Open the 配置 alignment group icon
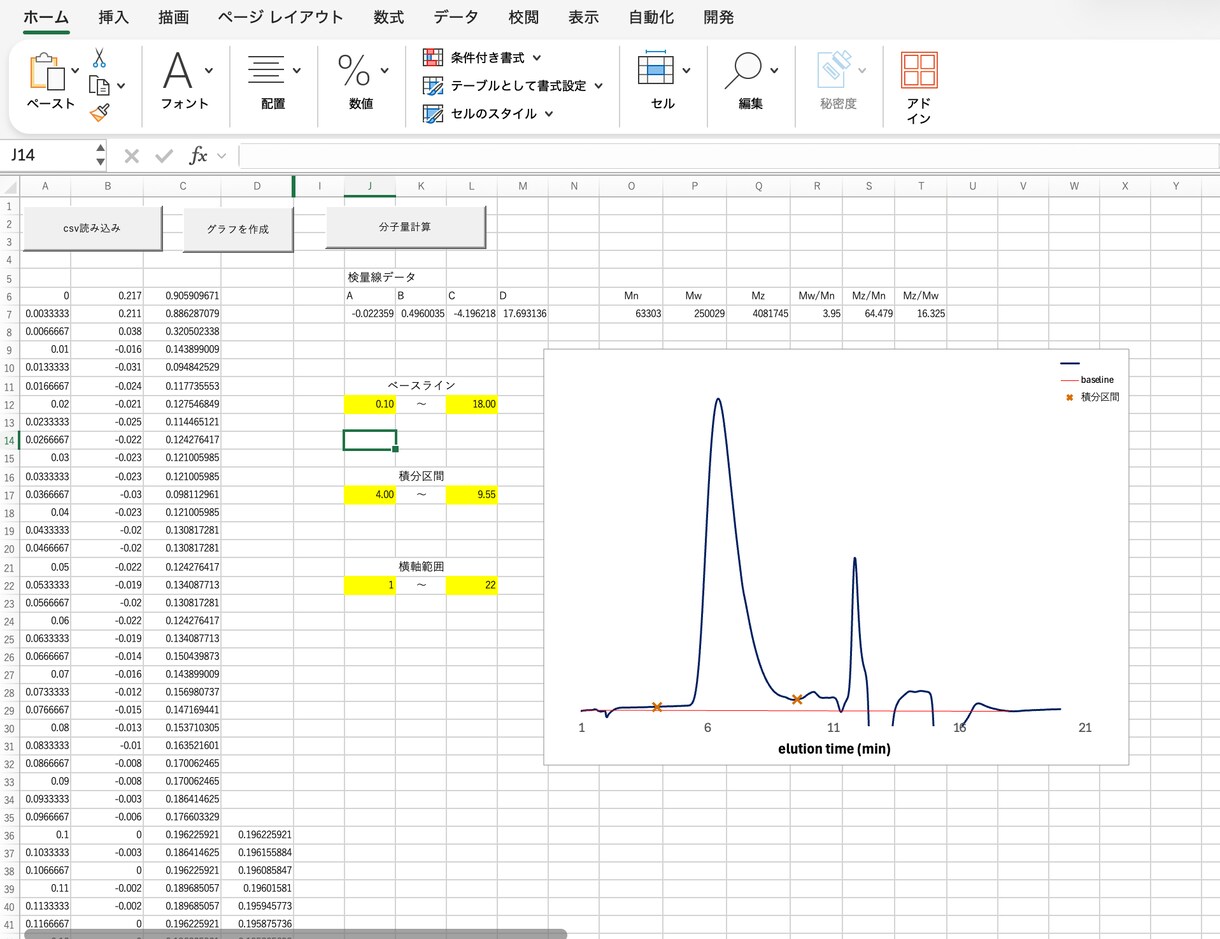1220x939 pixels. tap(265, 70)
